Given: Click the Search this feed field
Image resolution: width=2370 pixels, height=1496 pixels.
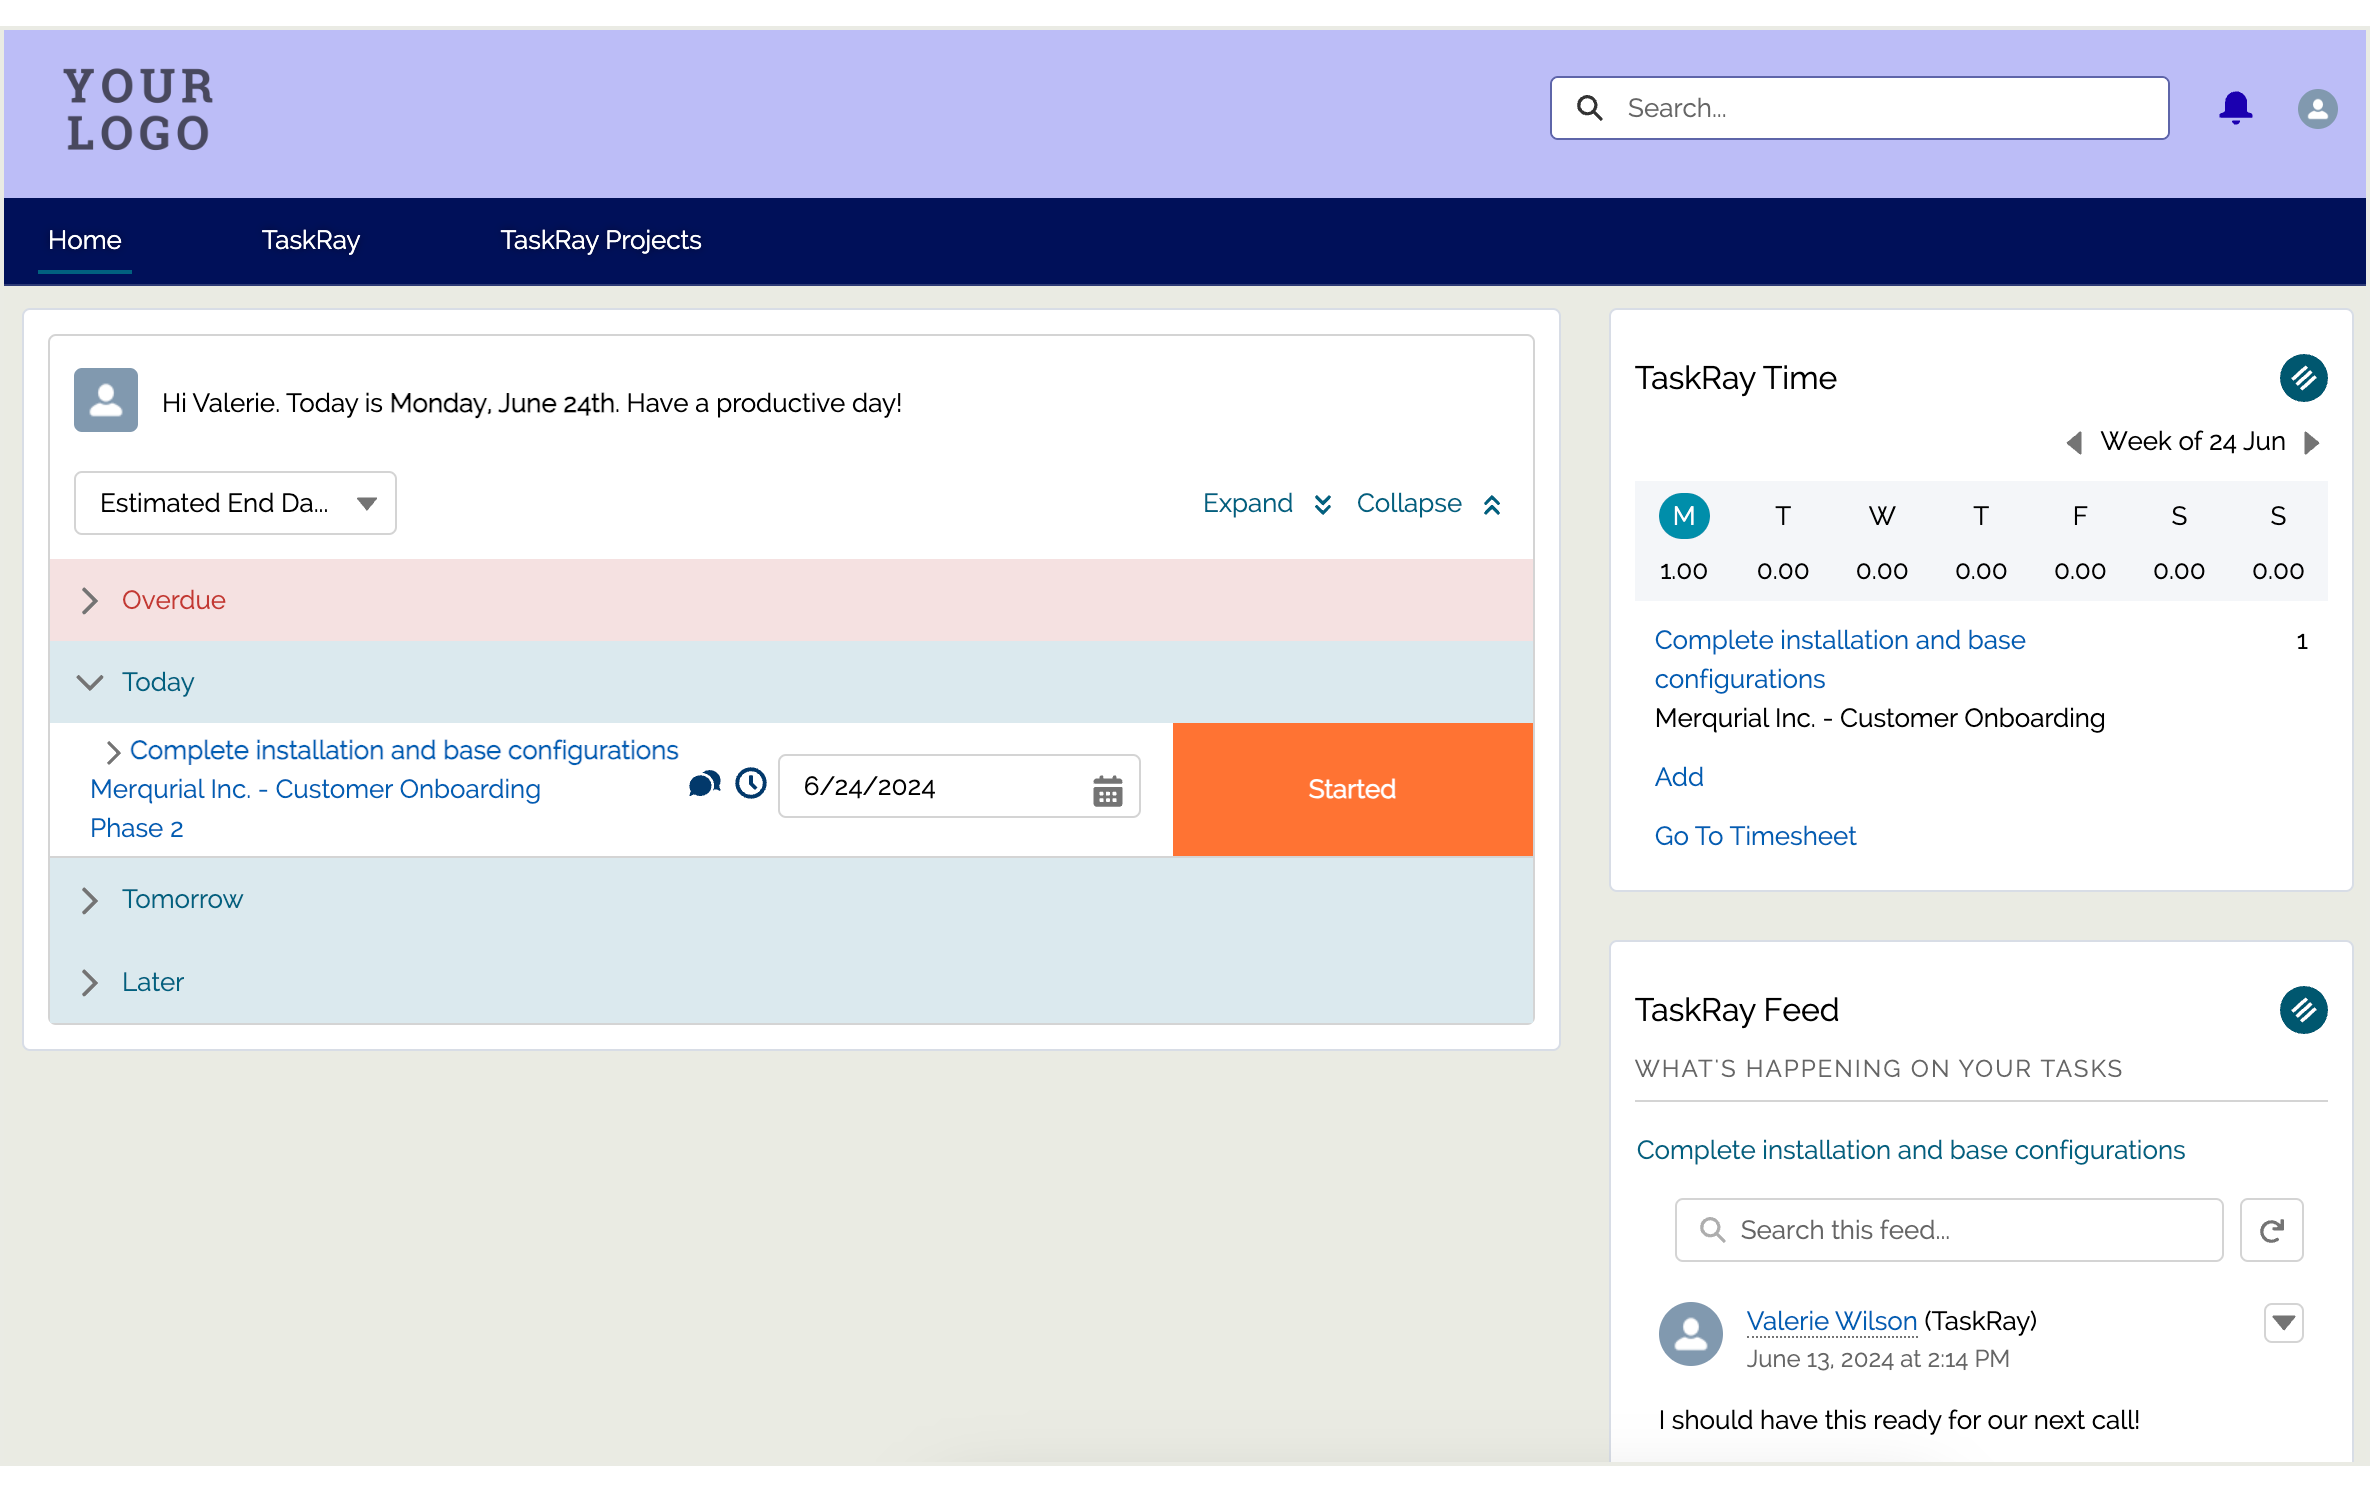Looking at the screenshot, I should [1948, 1230].
